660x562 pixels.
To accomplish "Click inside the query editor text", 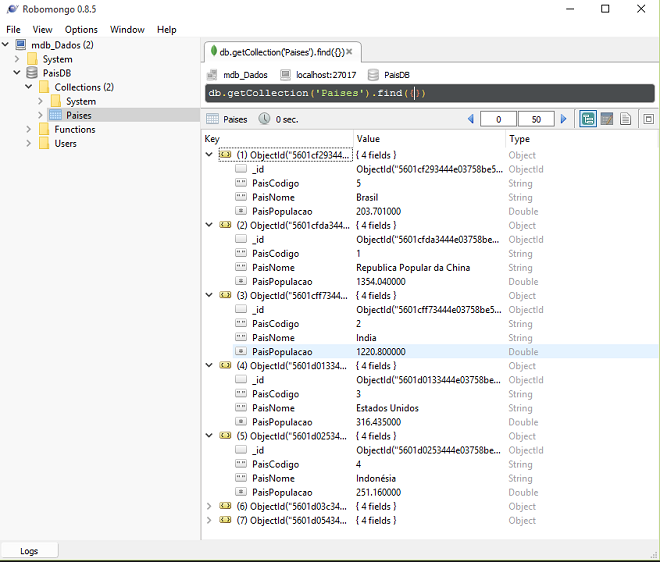I will click(x=429, y=93).
